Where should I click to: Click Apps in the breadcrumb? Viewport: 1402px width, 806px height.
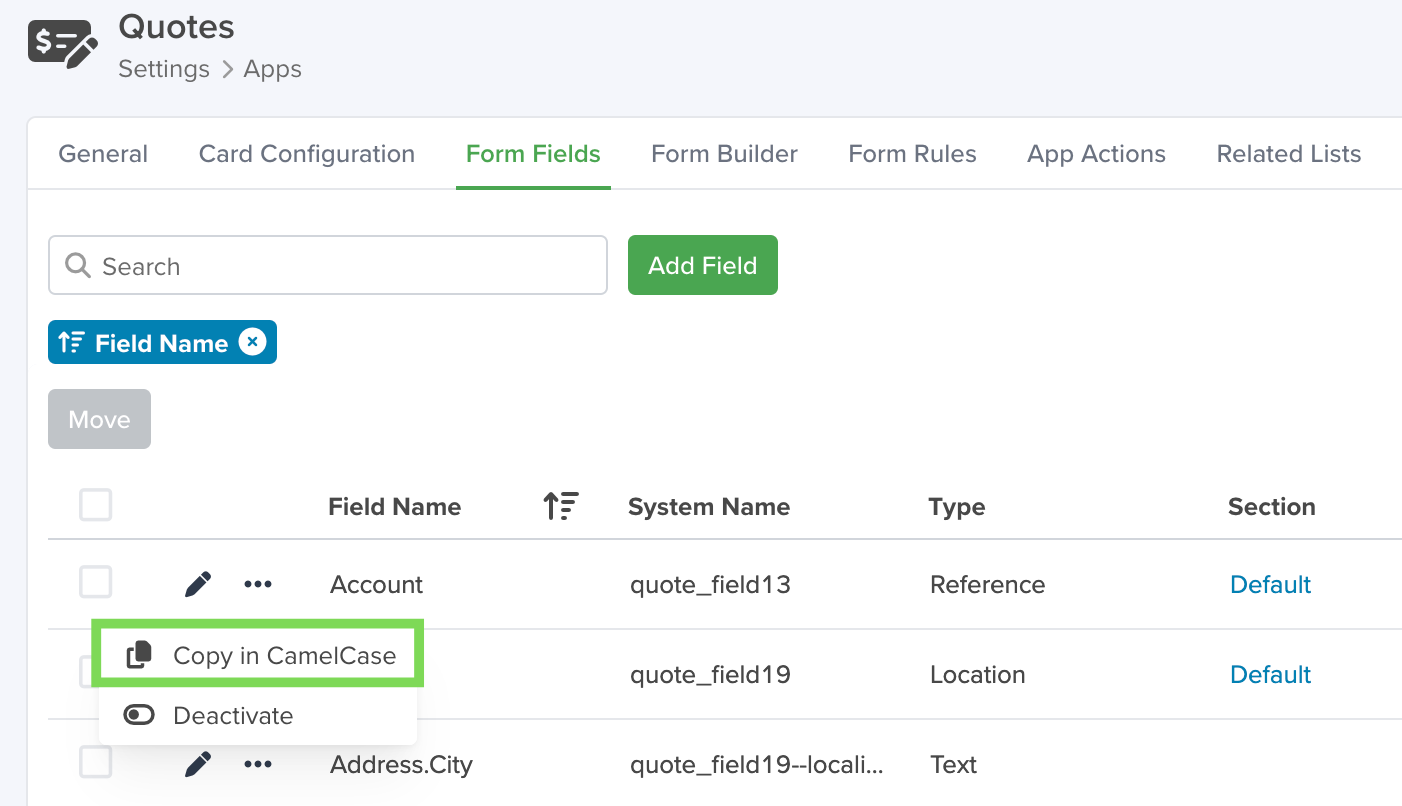pyautogui.click(x=272, y=69)
